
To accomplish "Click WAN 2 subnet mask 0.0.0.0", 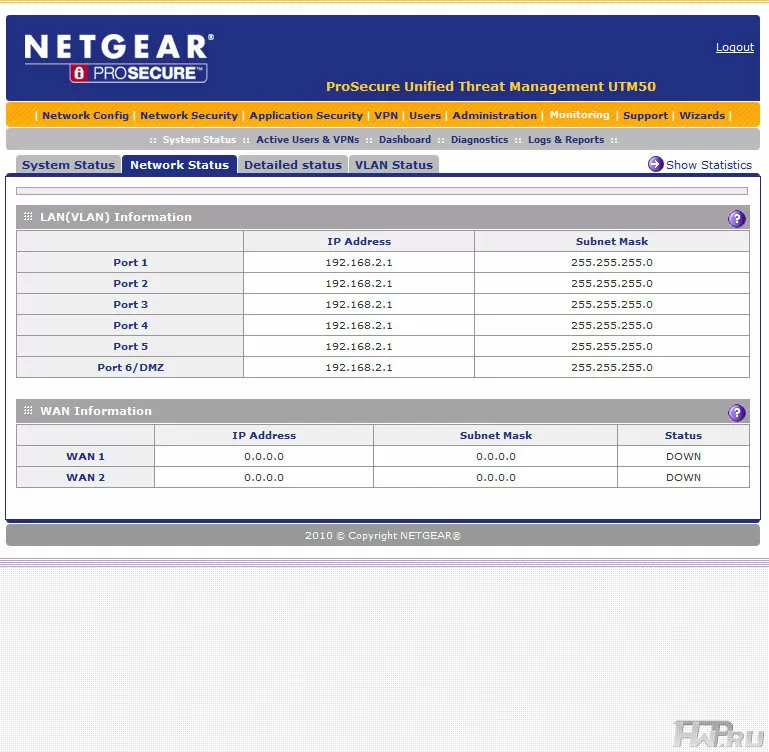I will (x=496, y=478).
